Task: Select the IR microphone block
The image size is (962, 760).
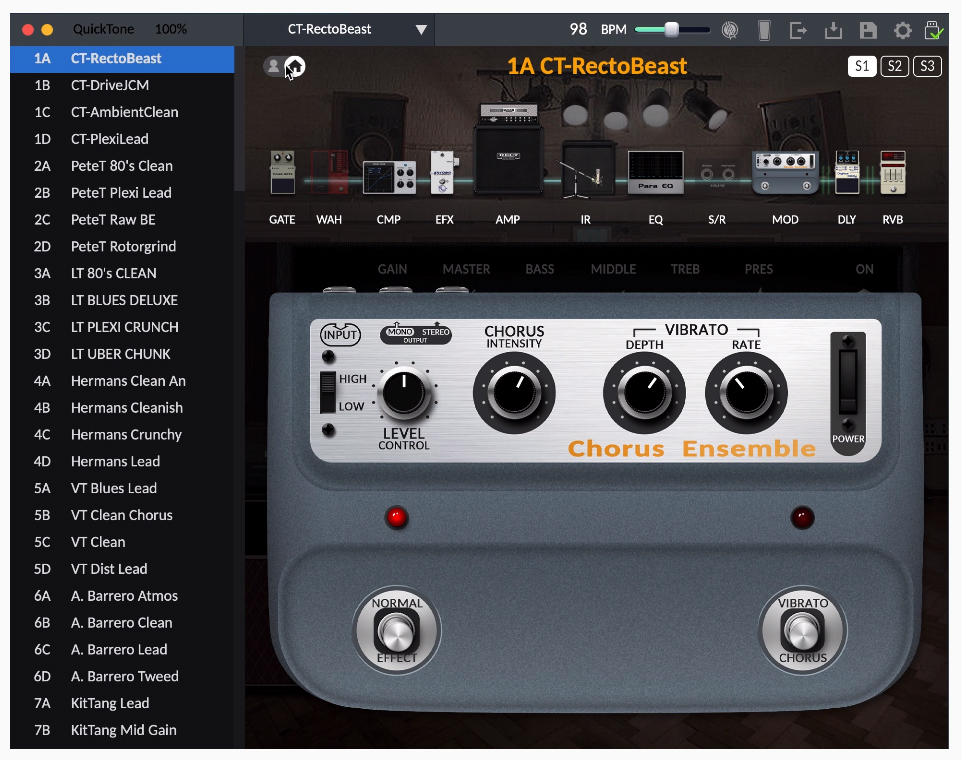Action: (587, 170)
